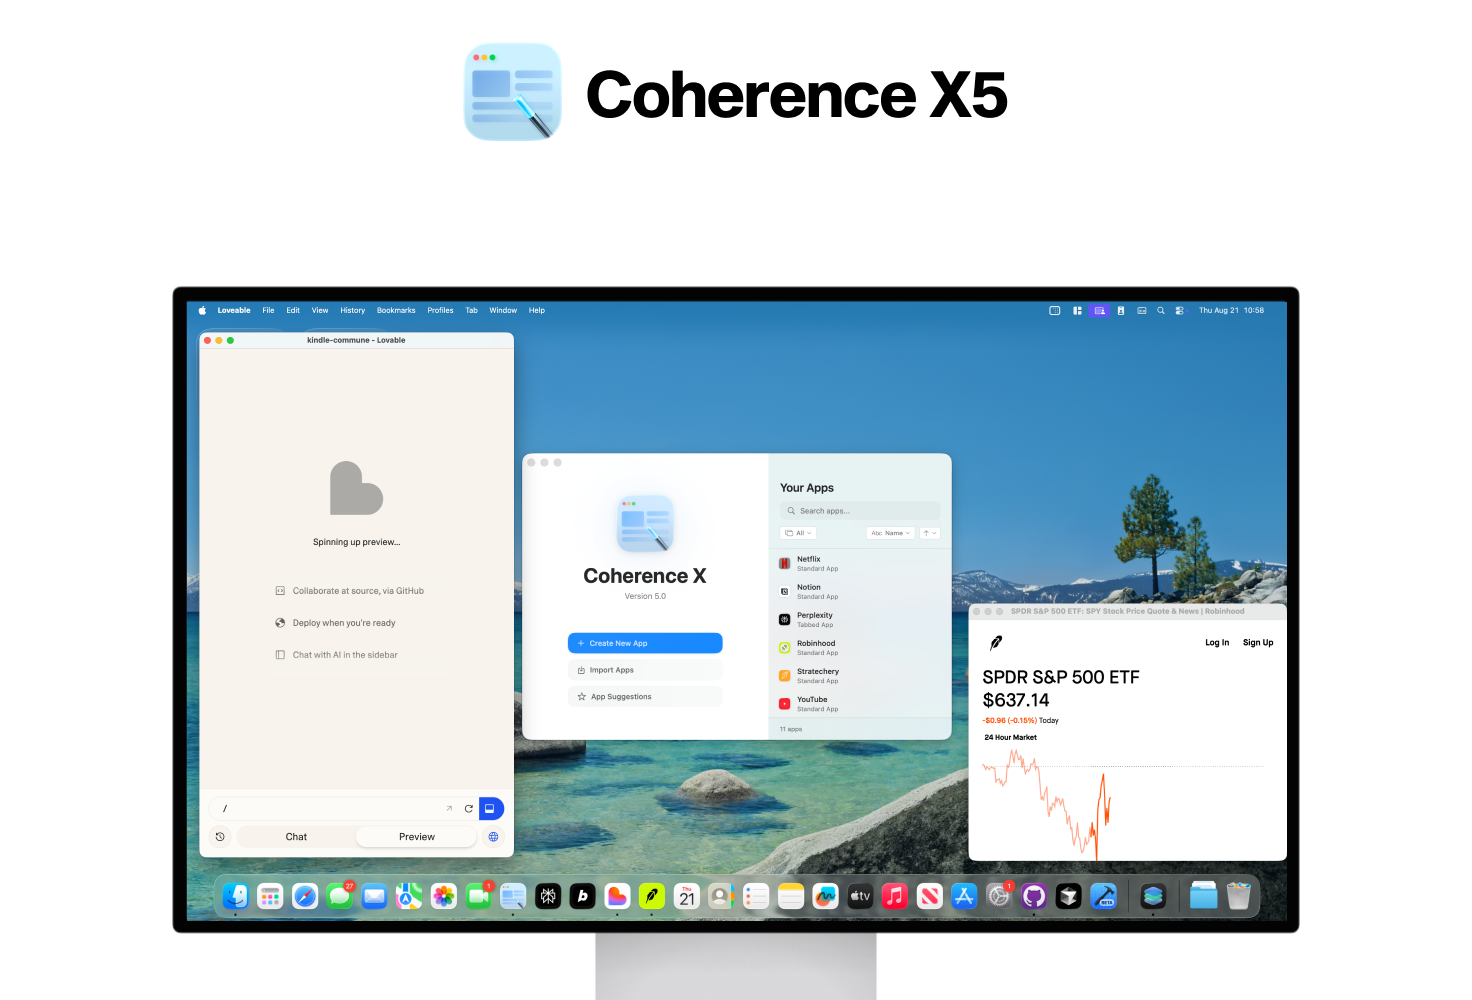This screenshot has width=1472, height=1000.
Task: Open the Profiles menu
Action: pyautogui.click(x=440, y=311)
